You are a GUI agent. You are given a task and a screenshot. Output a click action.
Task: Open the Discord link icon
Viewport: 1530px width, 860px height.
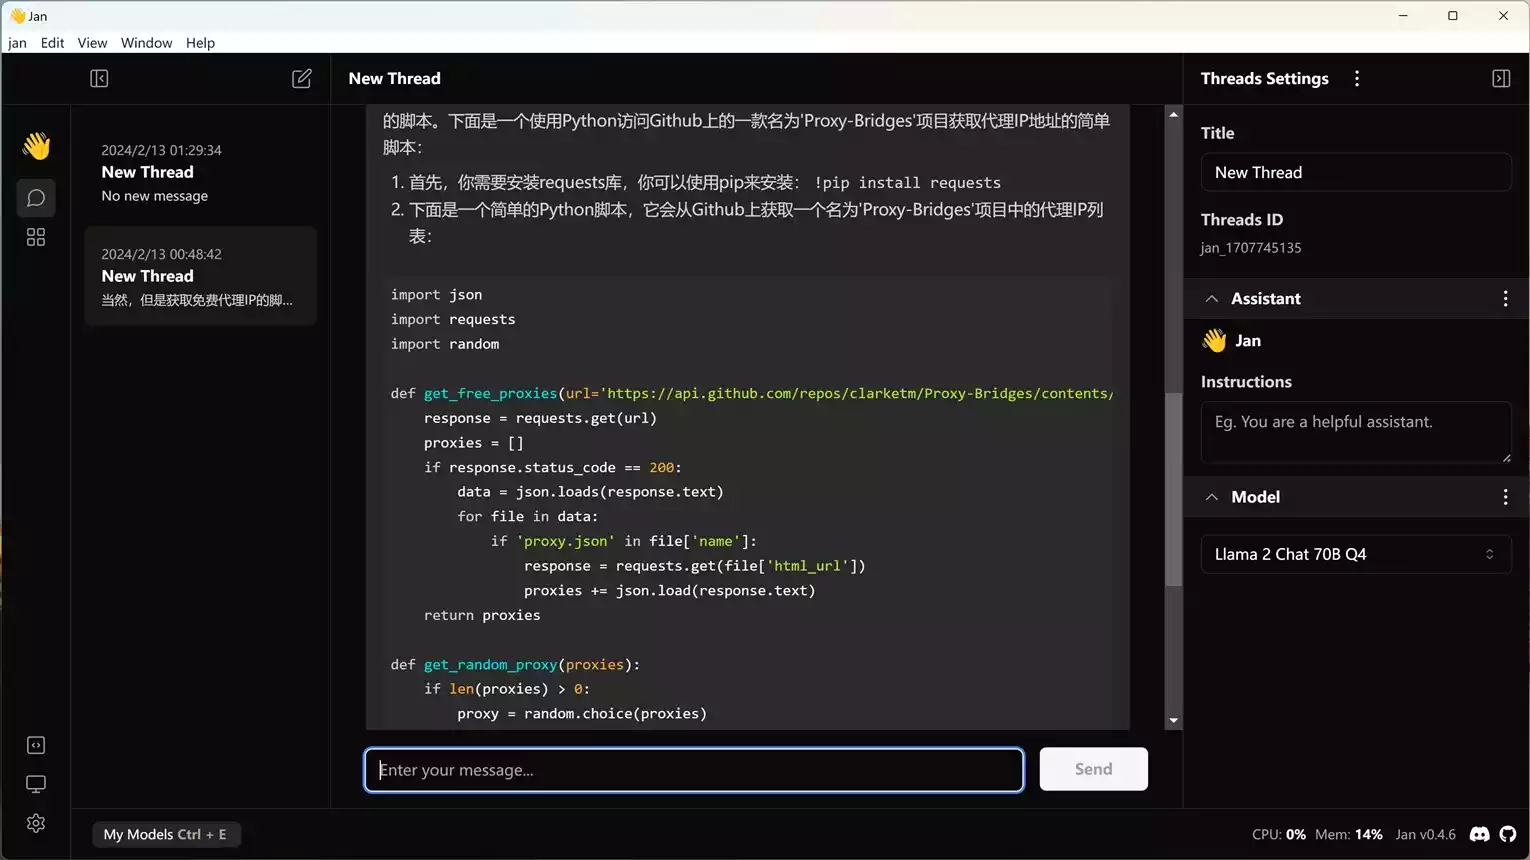(1480, 834)
